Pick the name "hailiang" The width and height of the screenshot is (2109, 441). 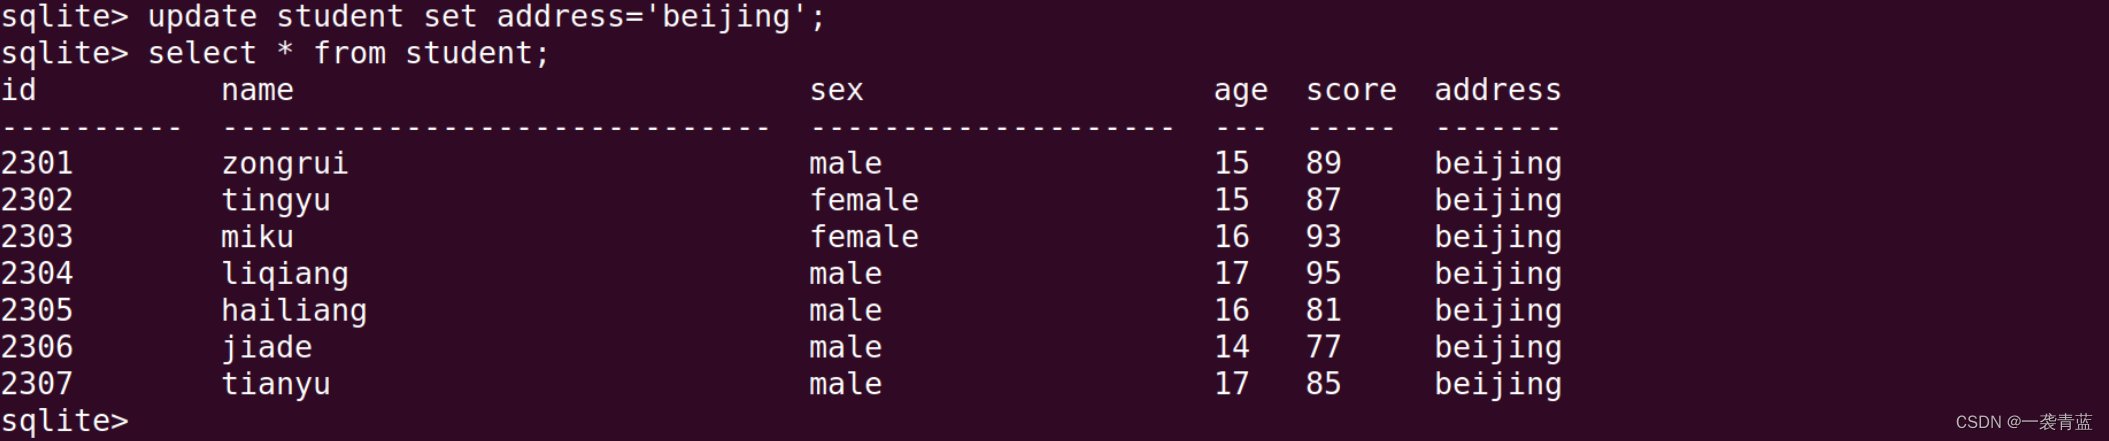294,310
